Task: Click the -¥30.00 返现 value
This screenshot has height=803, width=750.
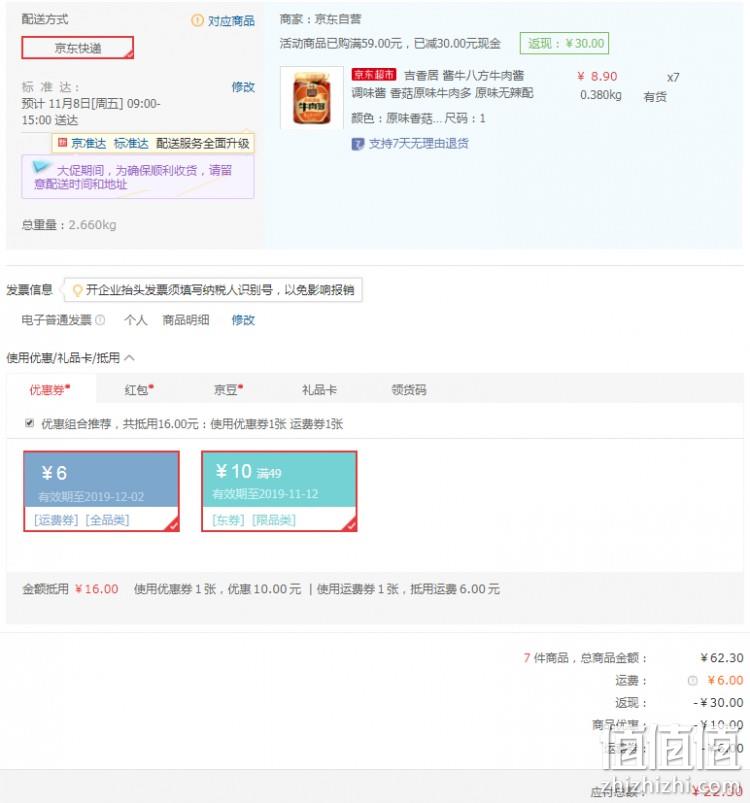Action: pos(718,703)
